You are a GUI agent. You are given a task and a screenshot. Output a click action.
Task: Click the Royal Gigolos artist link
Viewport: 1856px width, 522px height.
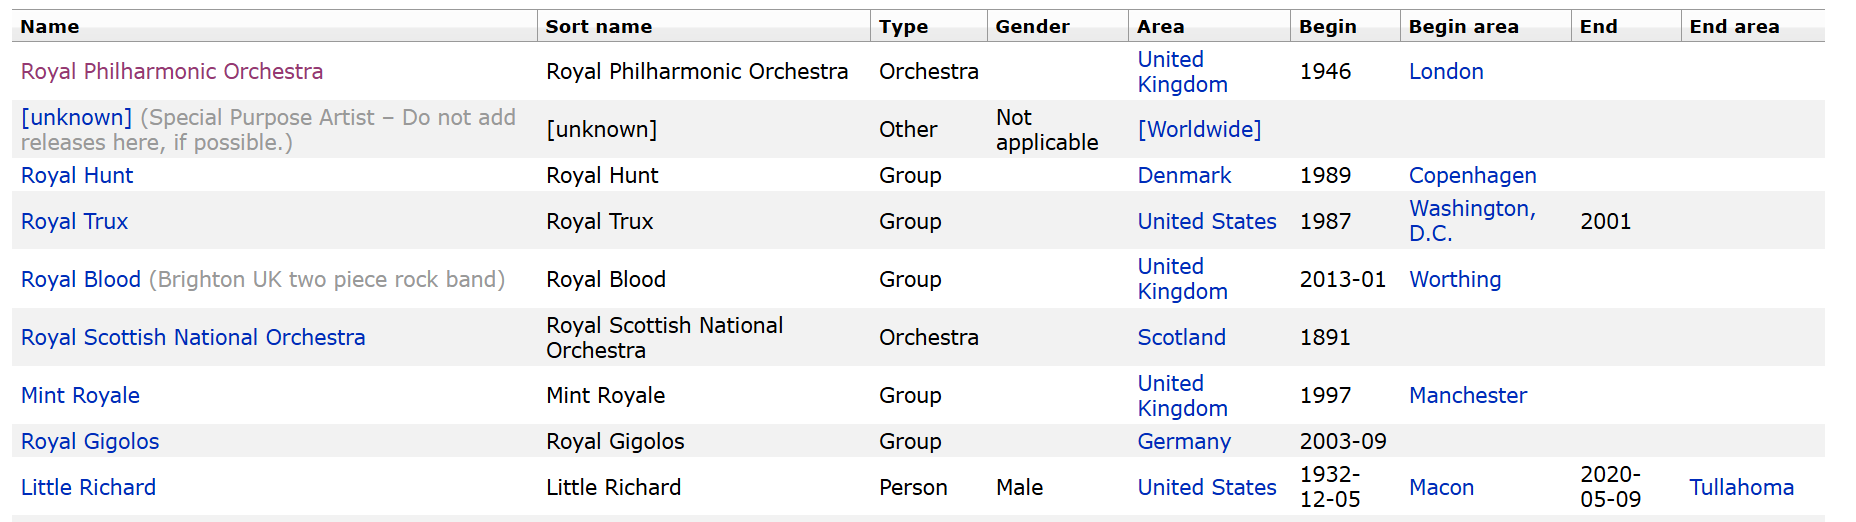coord(90,442)
